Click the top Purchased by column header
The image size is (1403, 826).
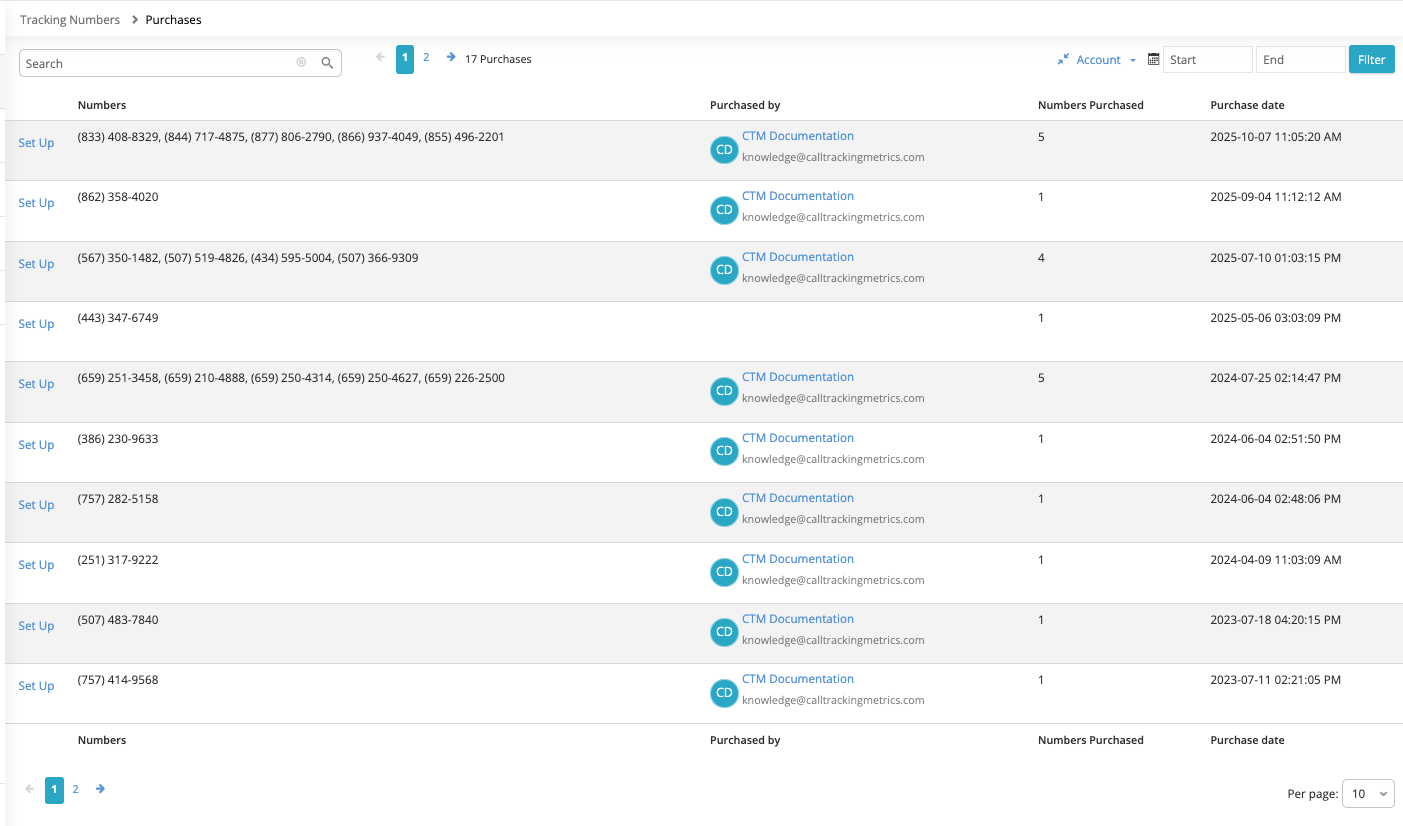(745, 105)
